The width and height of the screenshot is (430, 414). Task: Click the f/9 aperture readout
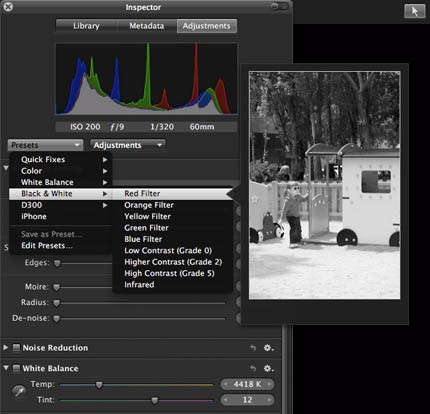(117, 127)
